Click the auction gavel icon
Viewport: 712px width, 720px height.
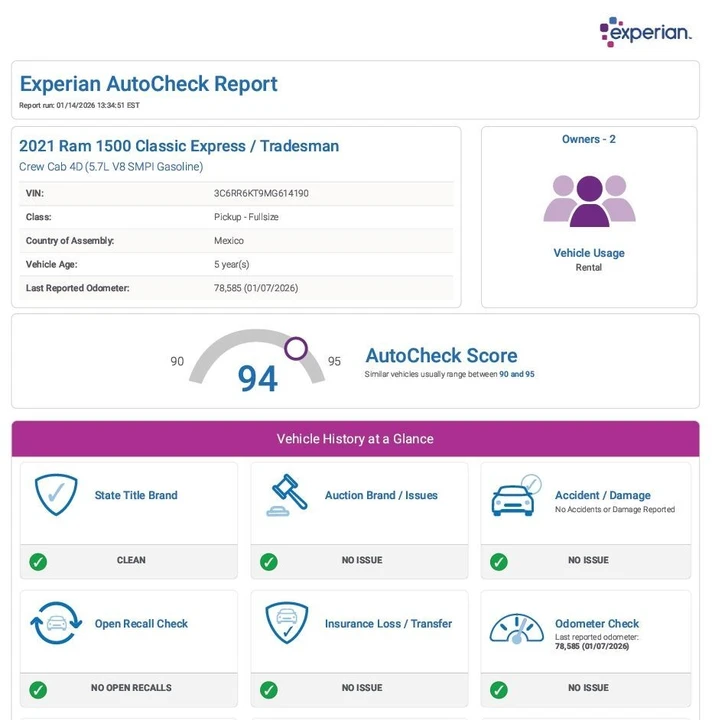[287, 495]
